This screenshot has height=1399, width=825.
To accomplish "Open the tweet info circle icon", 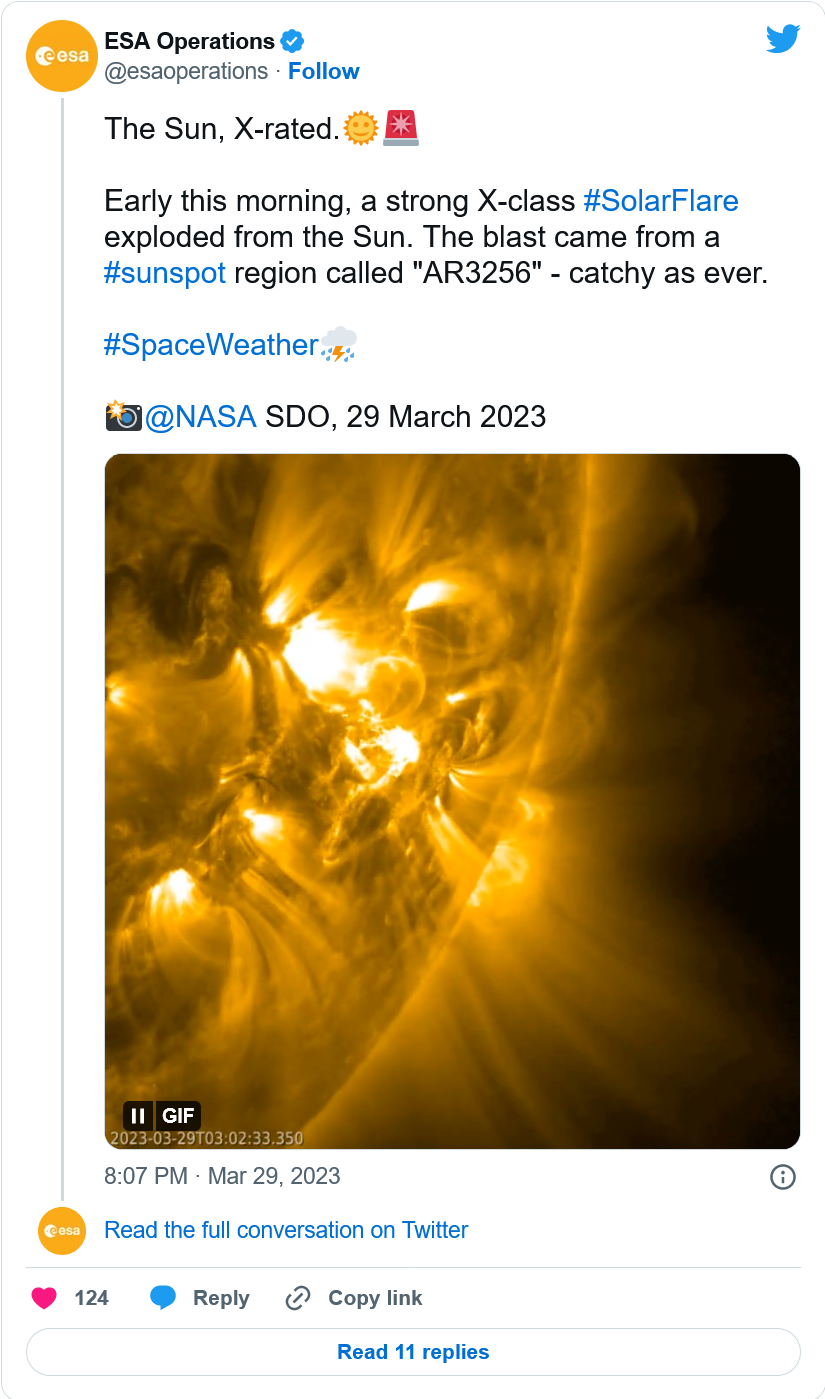I will tap(782, 1177).
